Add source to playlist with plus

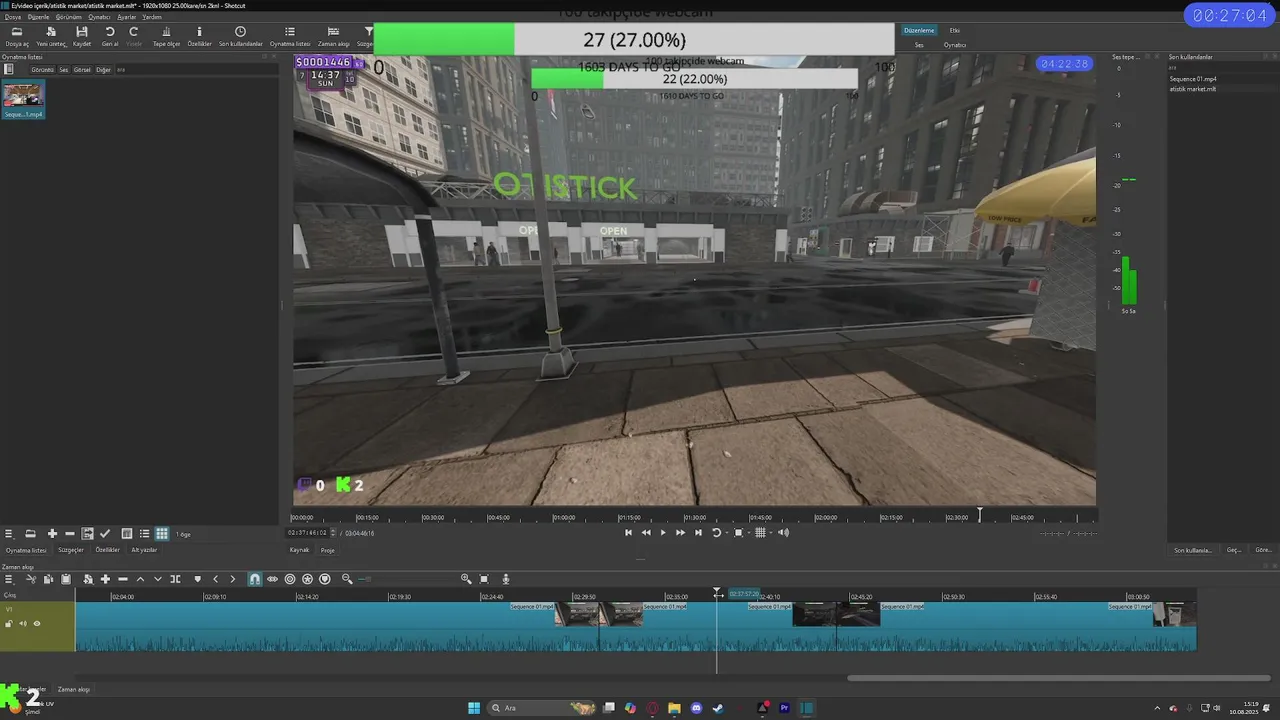click(x=52, y=534)
